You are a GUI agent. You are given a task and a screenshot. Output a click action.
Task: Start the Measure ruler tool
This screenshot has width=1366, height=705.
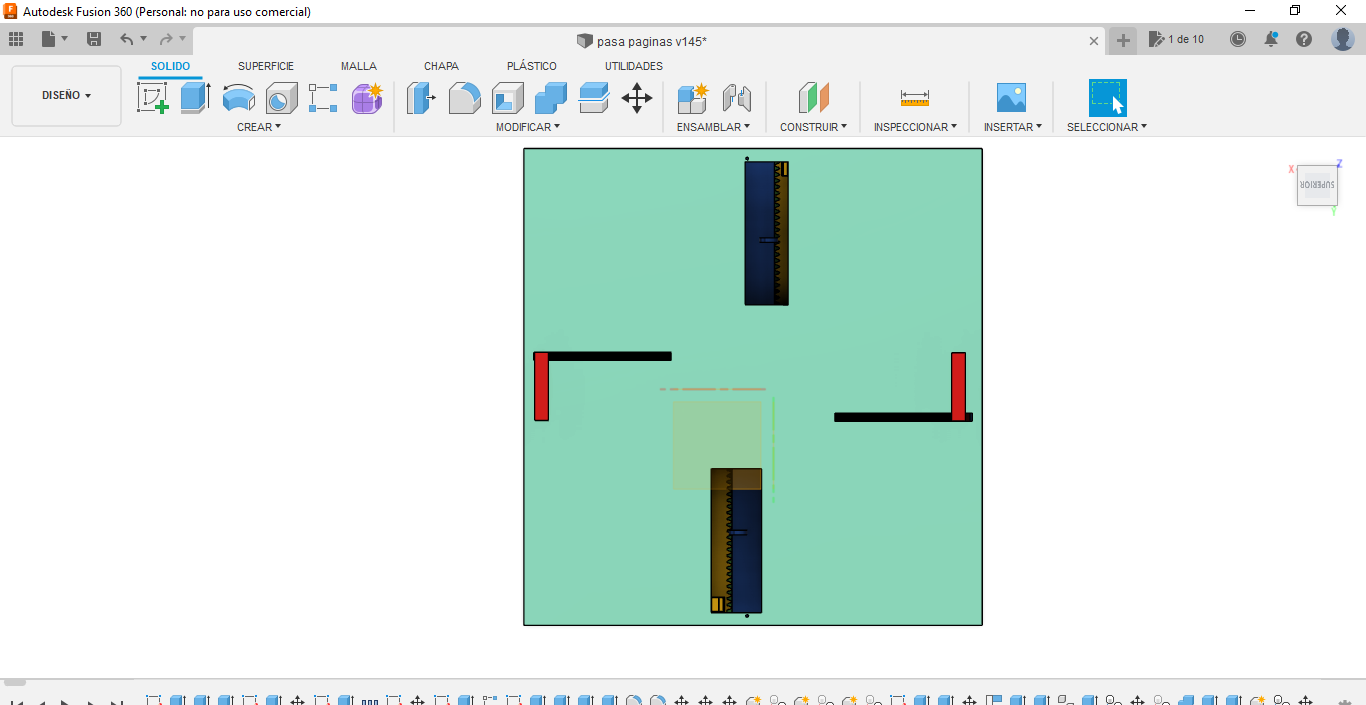click(914, 98)
